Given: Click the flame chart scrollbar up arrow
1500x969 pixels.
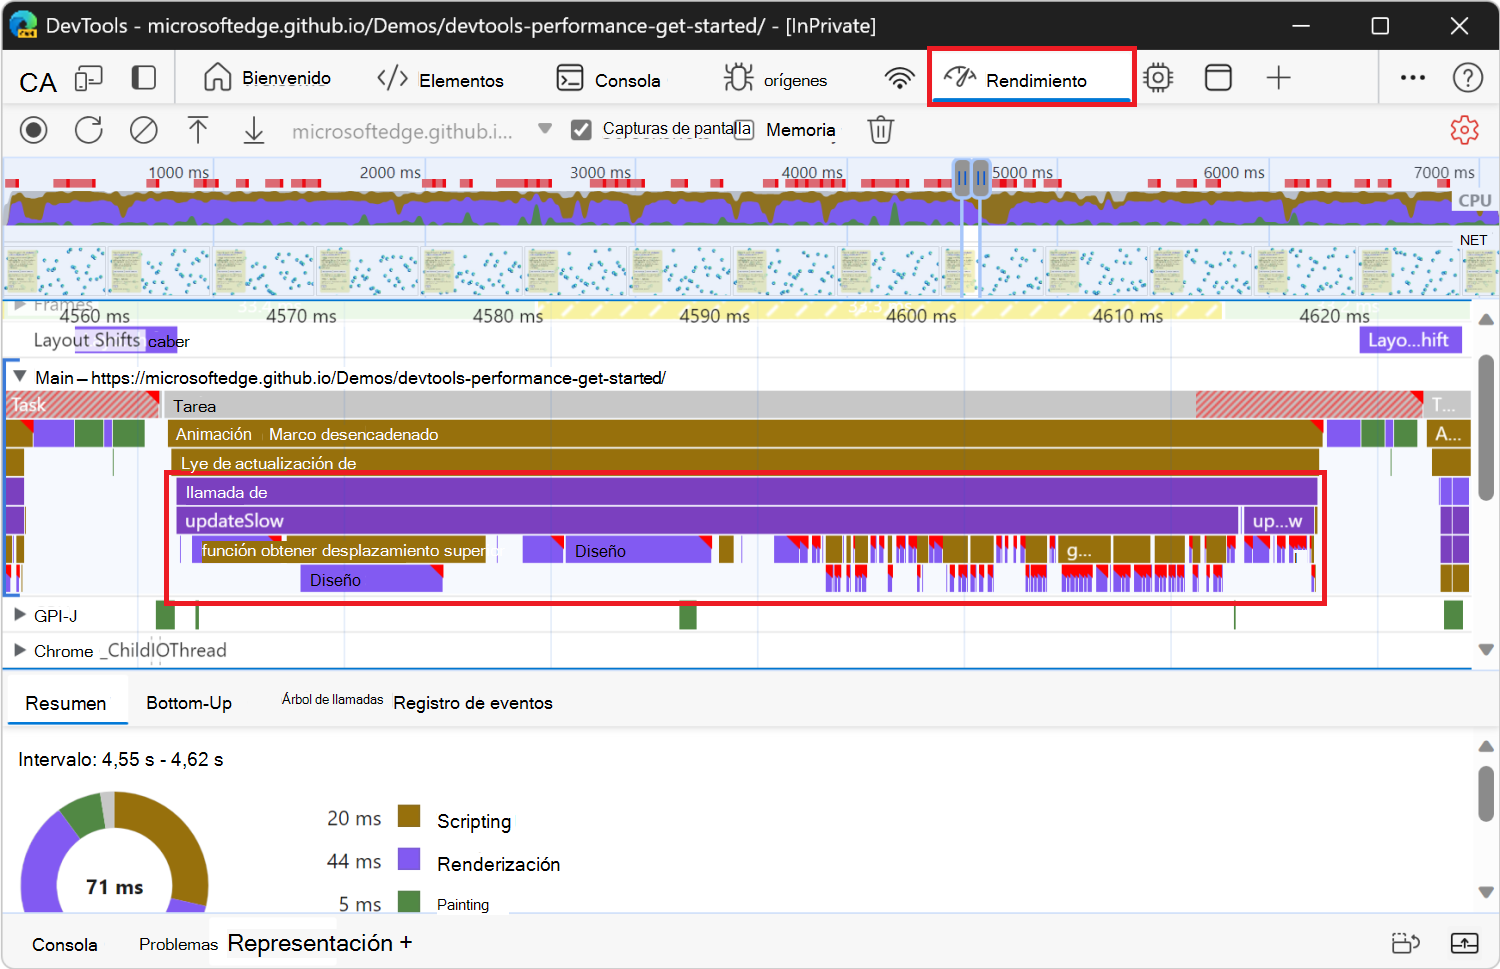Looking at the screenshot, I should point(1486,320).
